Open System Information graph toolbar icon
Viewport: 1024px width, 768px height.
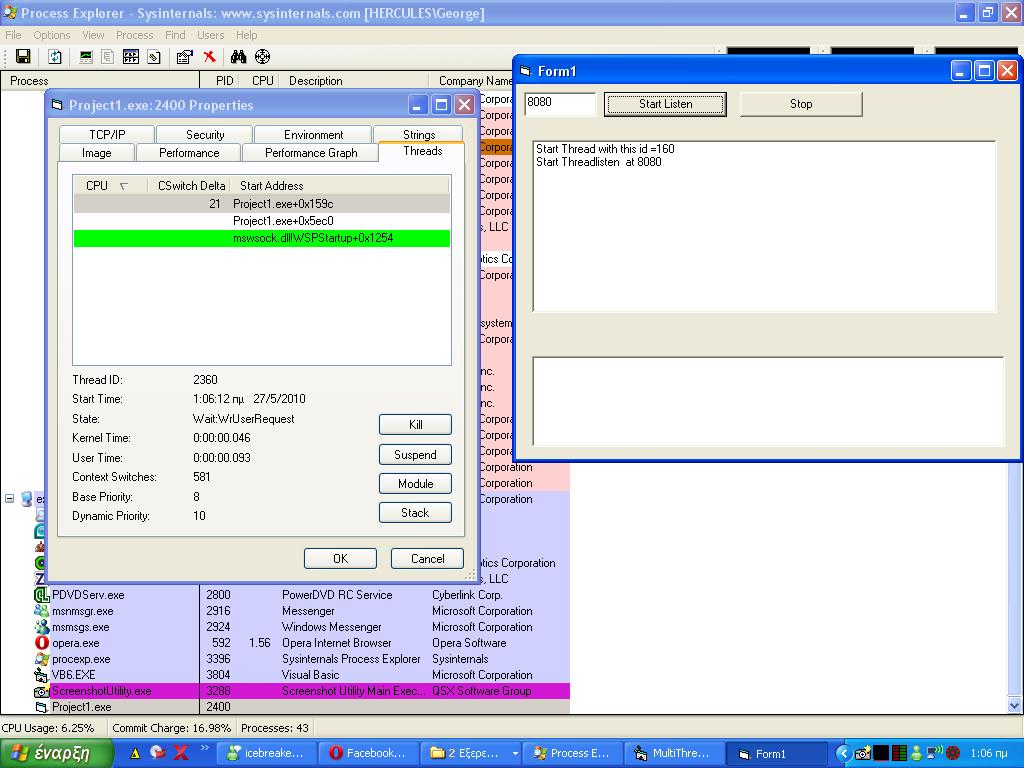pyautogui.click(x=86, y=57)
